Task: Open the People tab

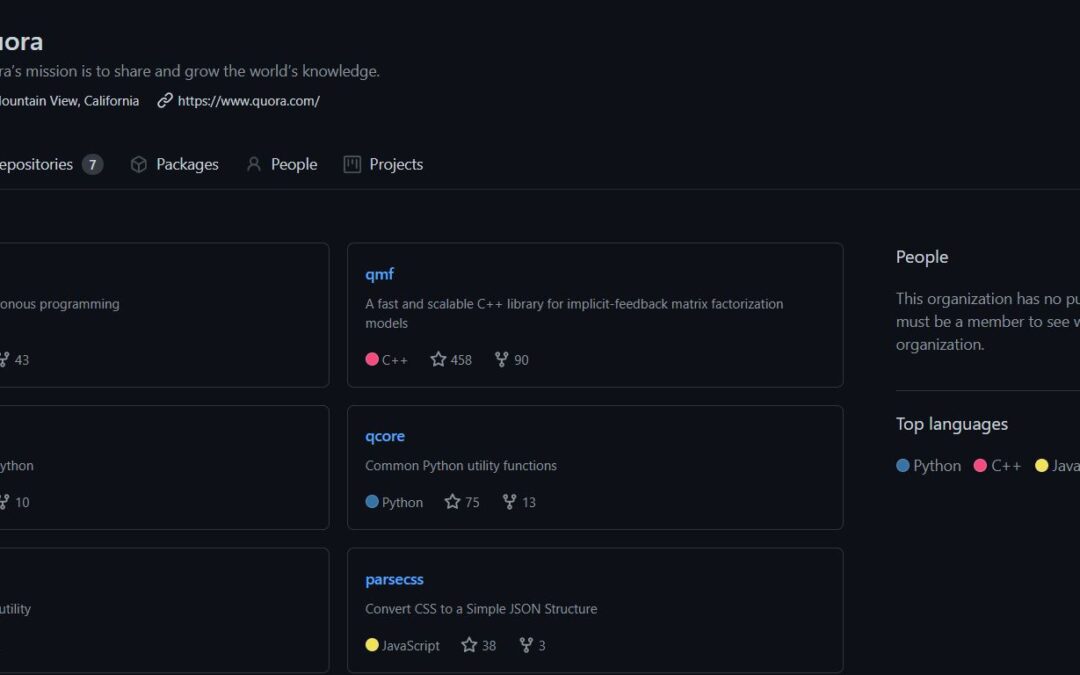Action: pos(282,164)
